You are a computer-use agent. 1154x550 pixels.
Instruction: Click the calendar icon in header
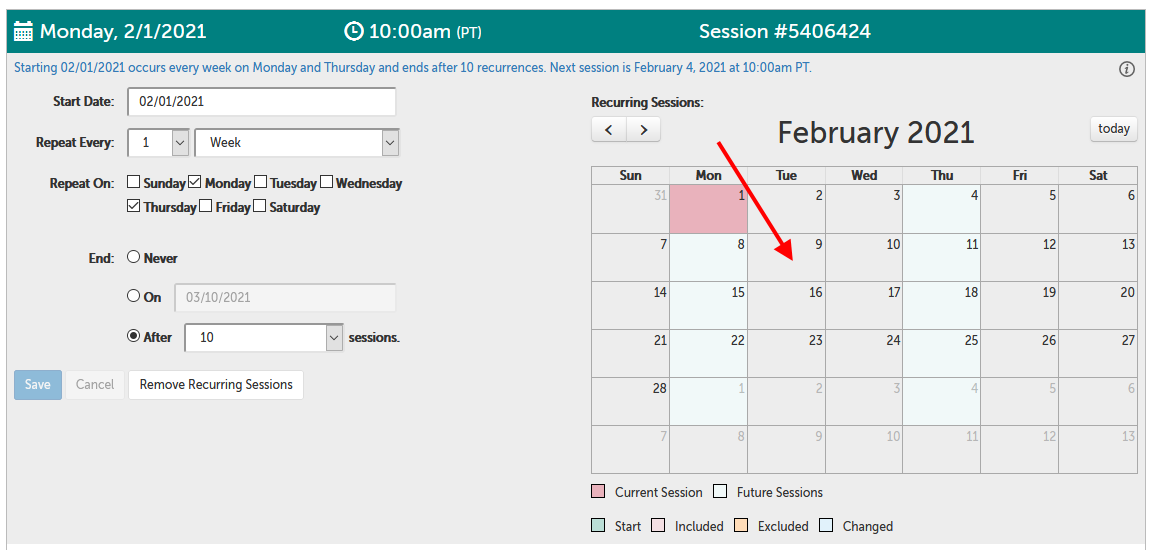coord(23,31)
